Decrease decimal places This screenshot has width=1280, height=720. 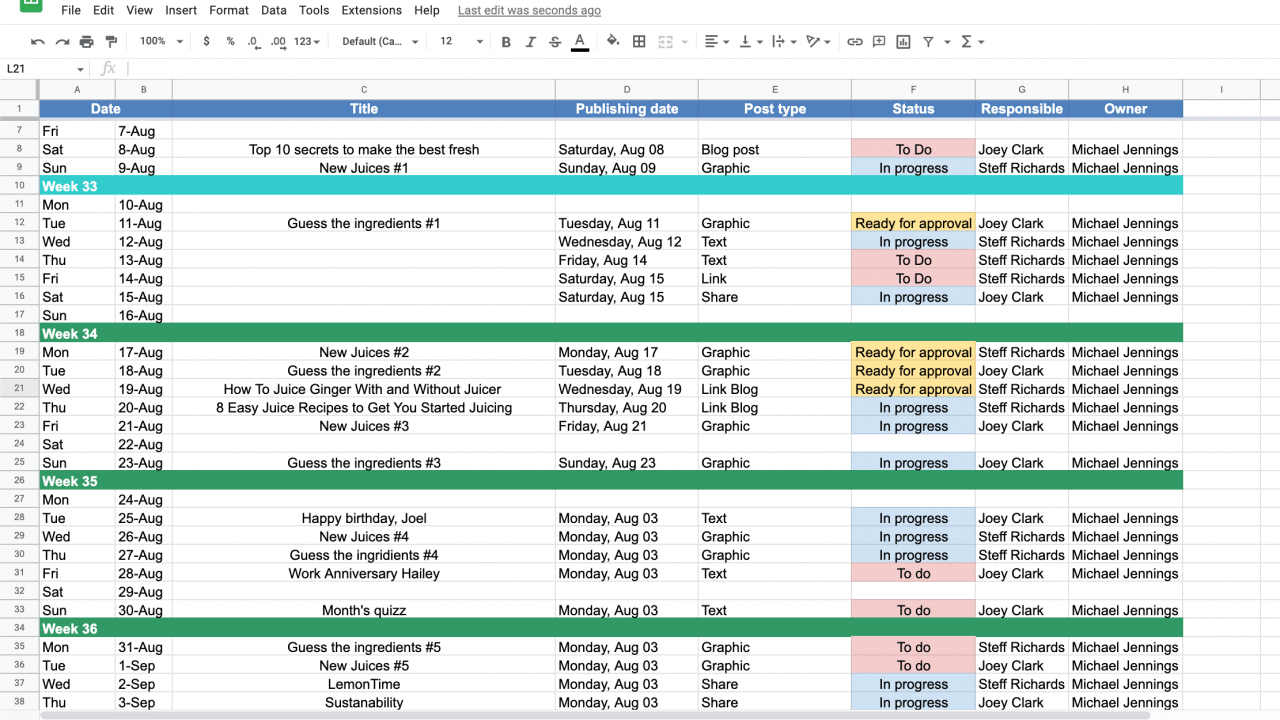pyautogui.click(x=254, y=41)
